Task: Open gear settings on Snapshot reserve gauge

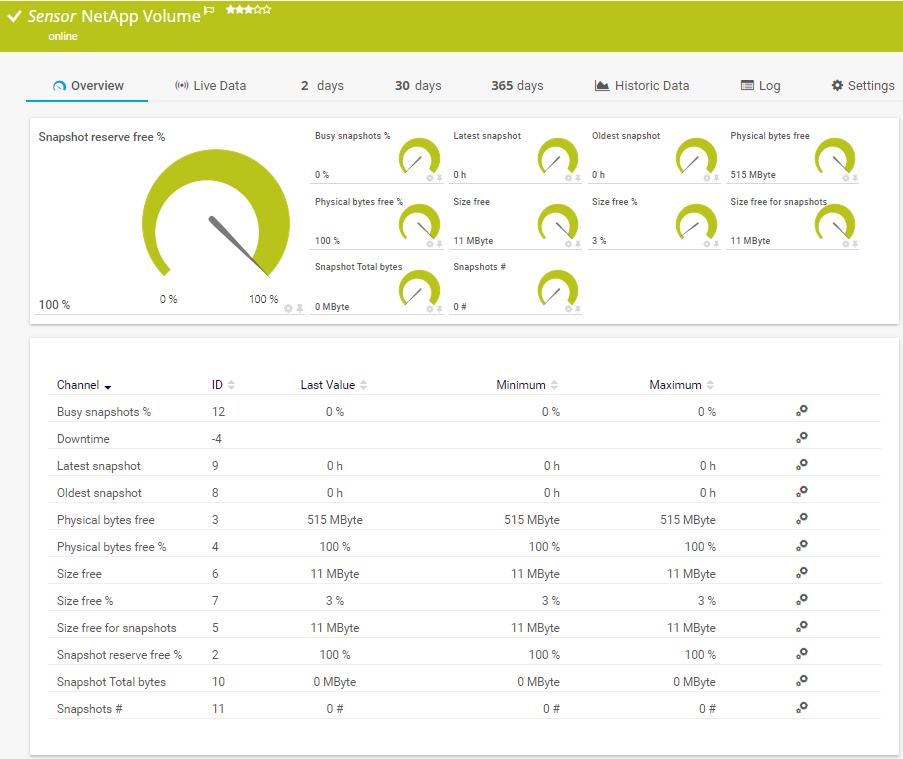Action: 288,308
